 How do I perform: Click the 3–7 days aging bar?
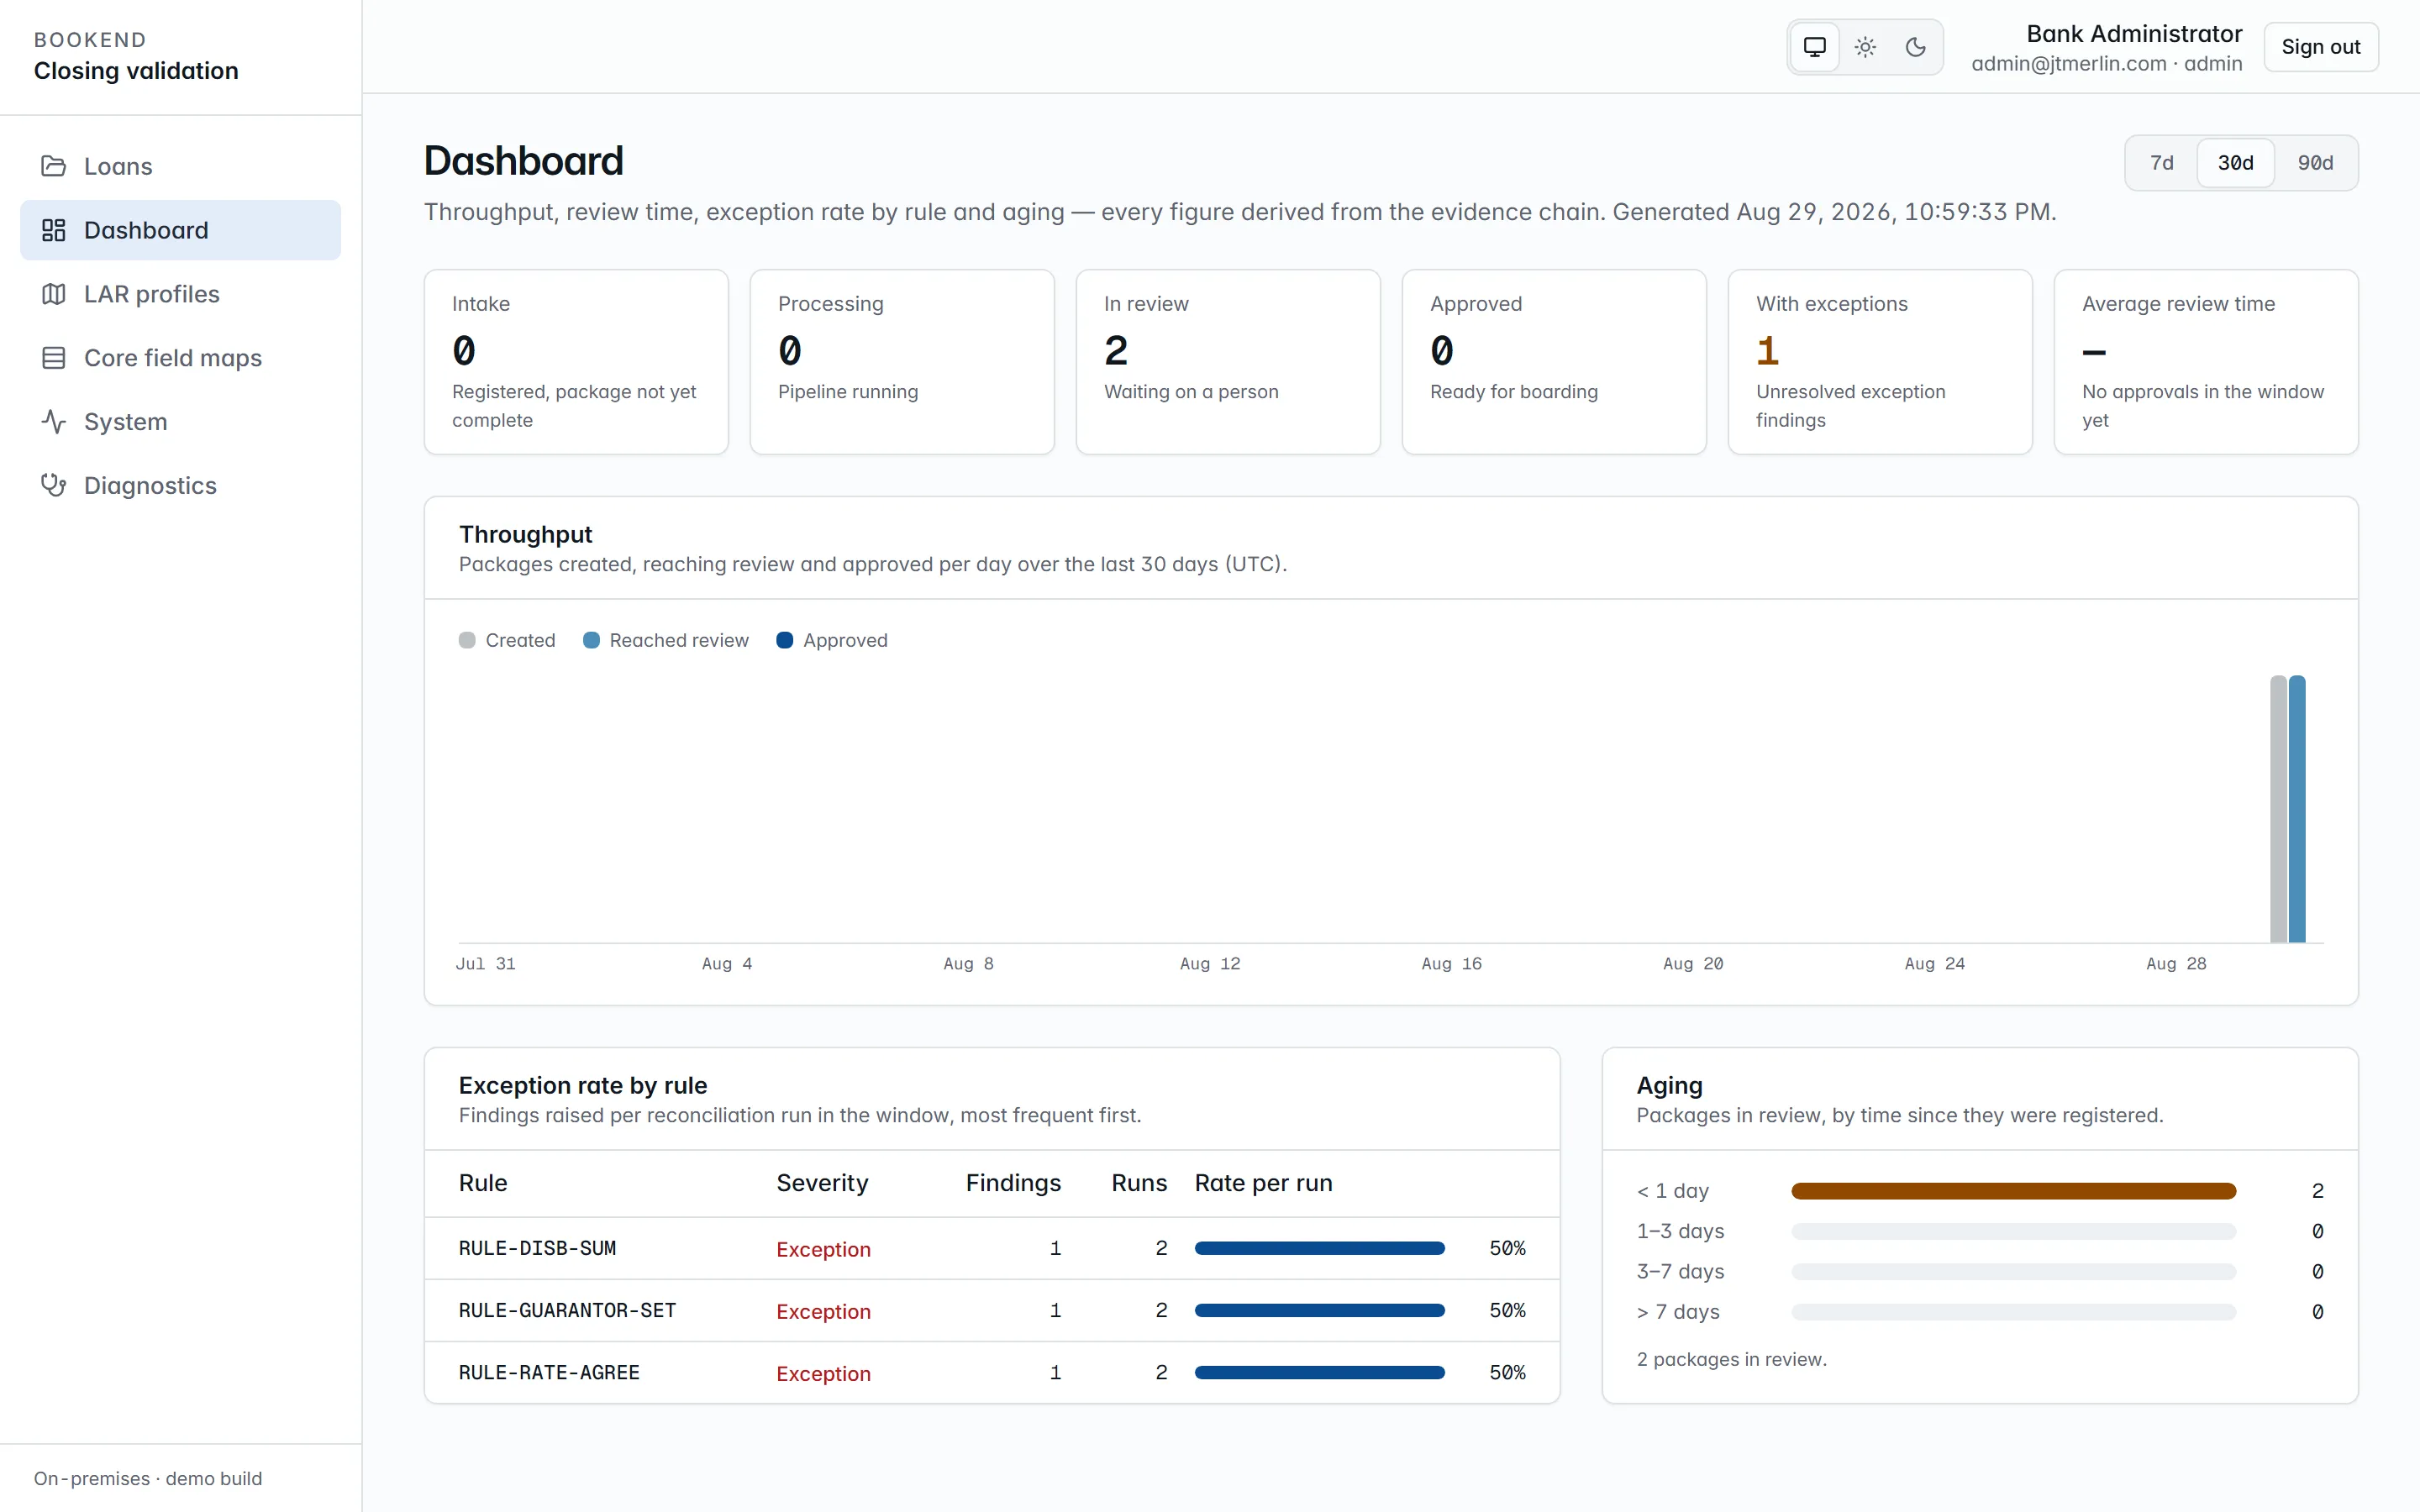[2013, 1272]
